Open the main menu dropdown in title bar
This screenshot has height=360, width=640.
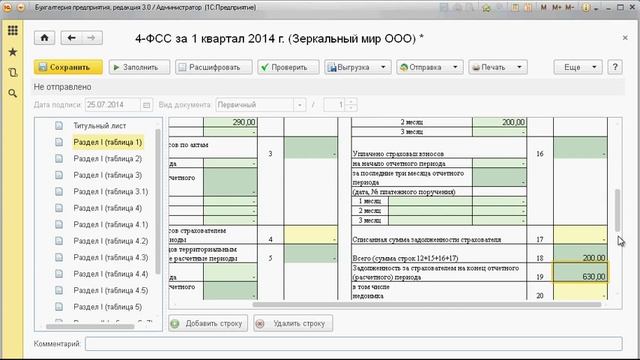pyautogui.click(x=21, y=7)
